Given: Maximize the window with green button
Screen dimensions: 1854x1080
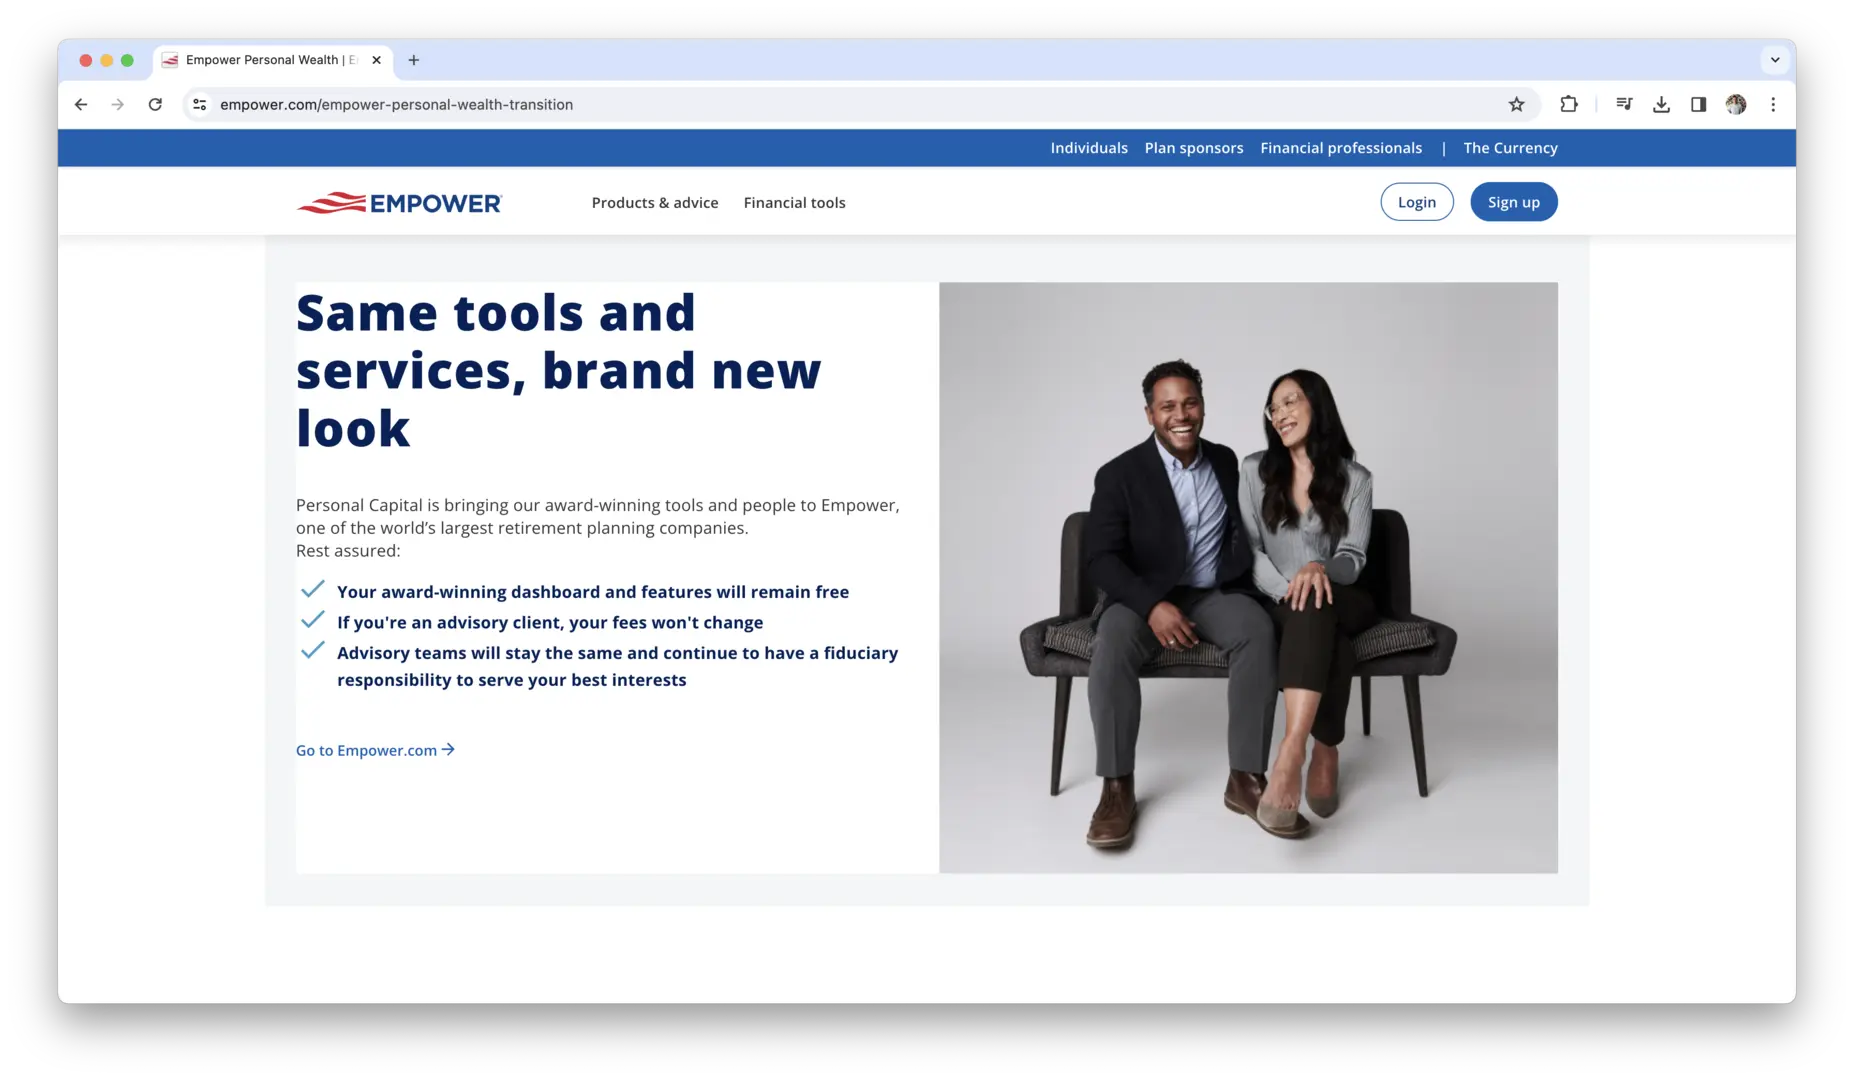Looking at the screenshot, I should 127,60.
